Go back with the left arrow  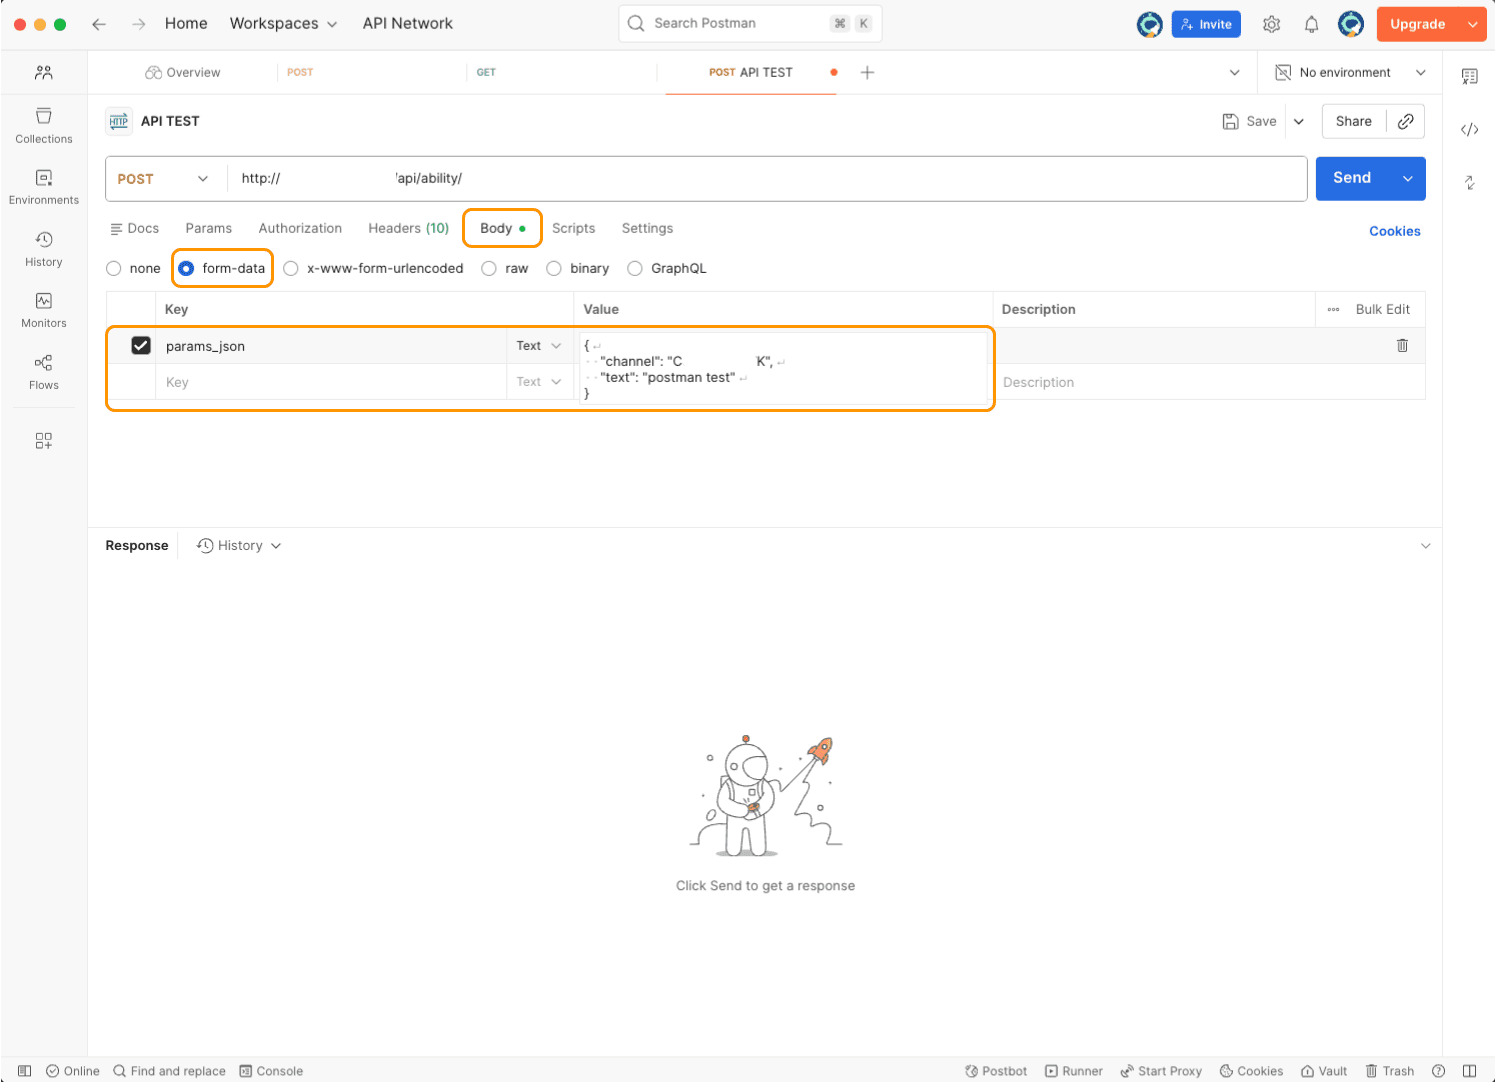pos(99,24)
